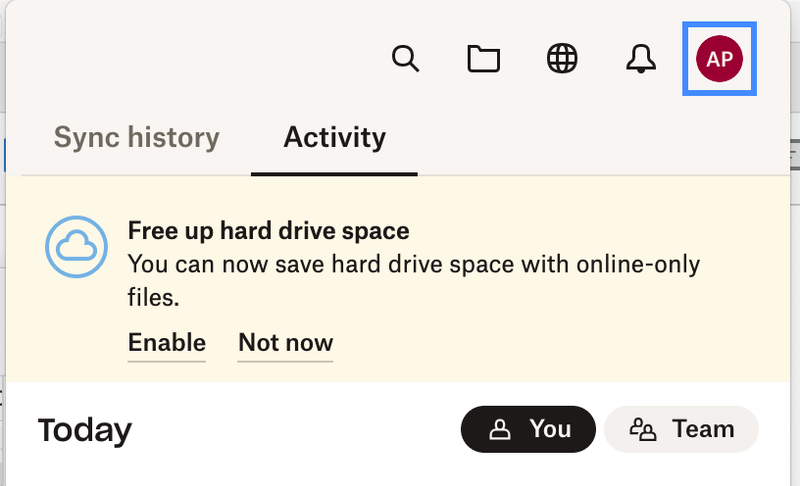Dismiss the banner with Not now

click(285, 343)
